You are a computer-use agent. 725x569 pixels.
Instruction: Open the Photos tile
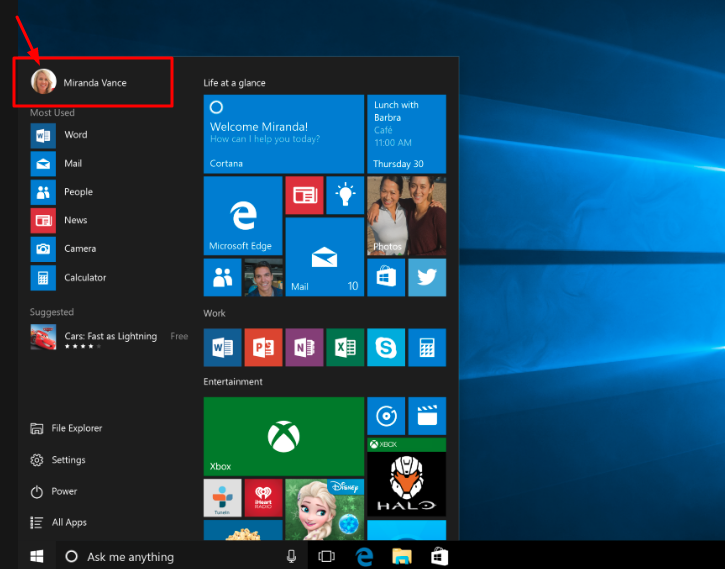point(406,215)
